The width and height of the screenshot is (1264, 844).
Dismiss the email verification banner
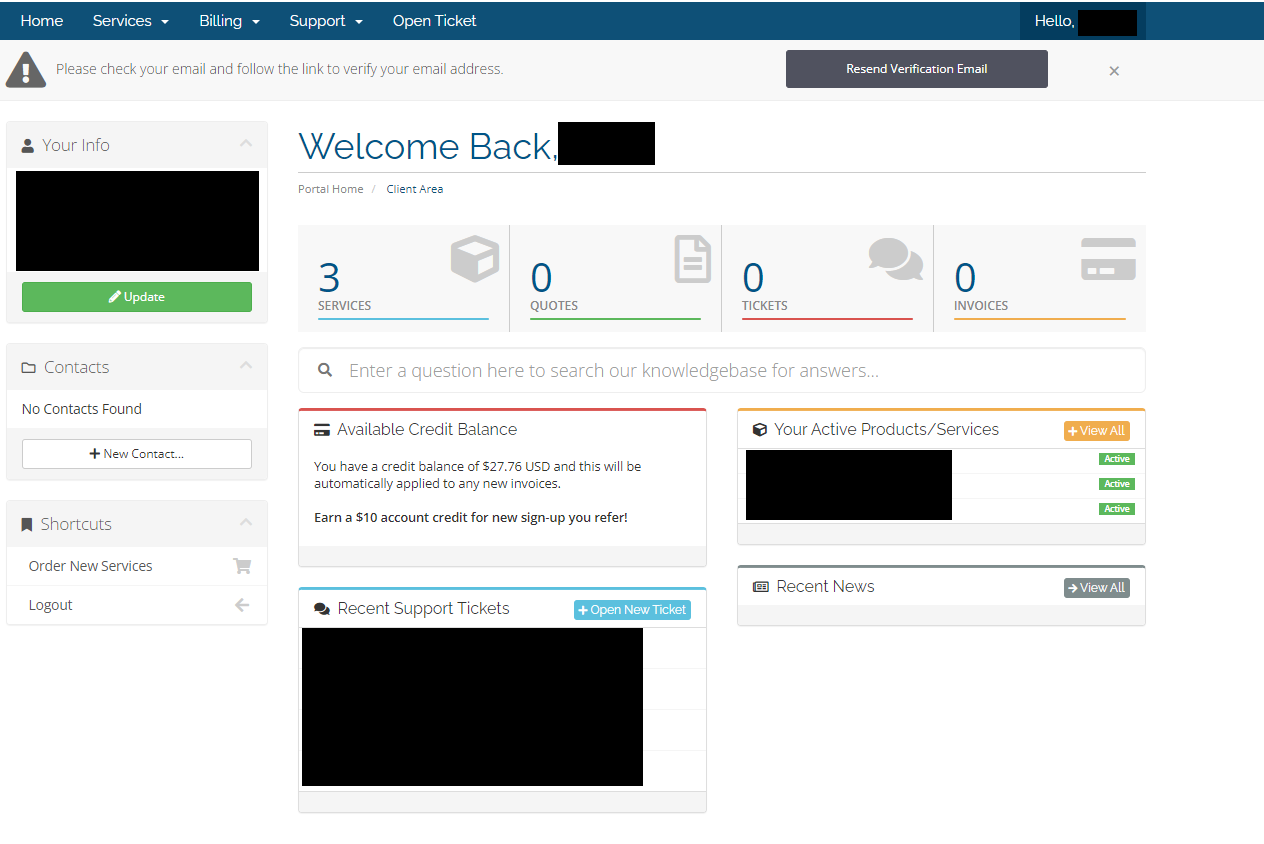click(1114, 71)
